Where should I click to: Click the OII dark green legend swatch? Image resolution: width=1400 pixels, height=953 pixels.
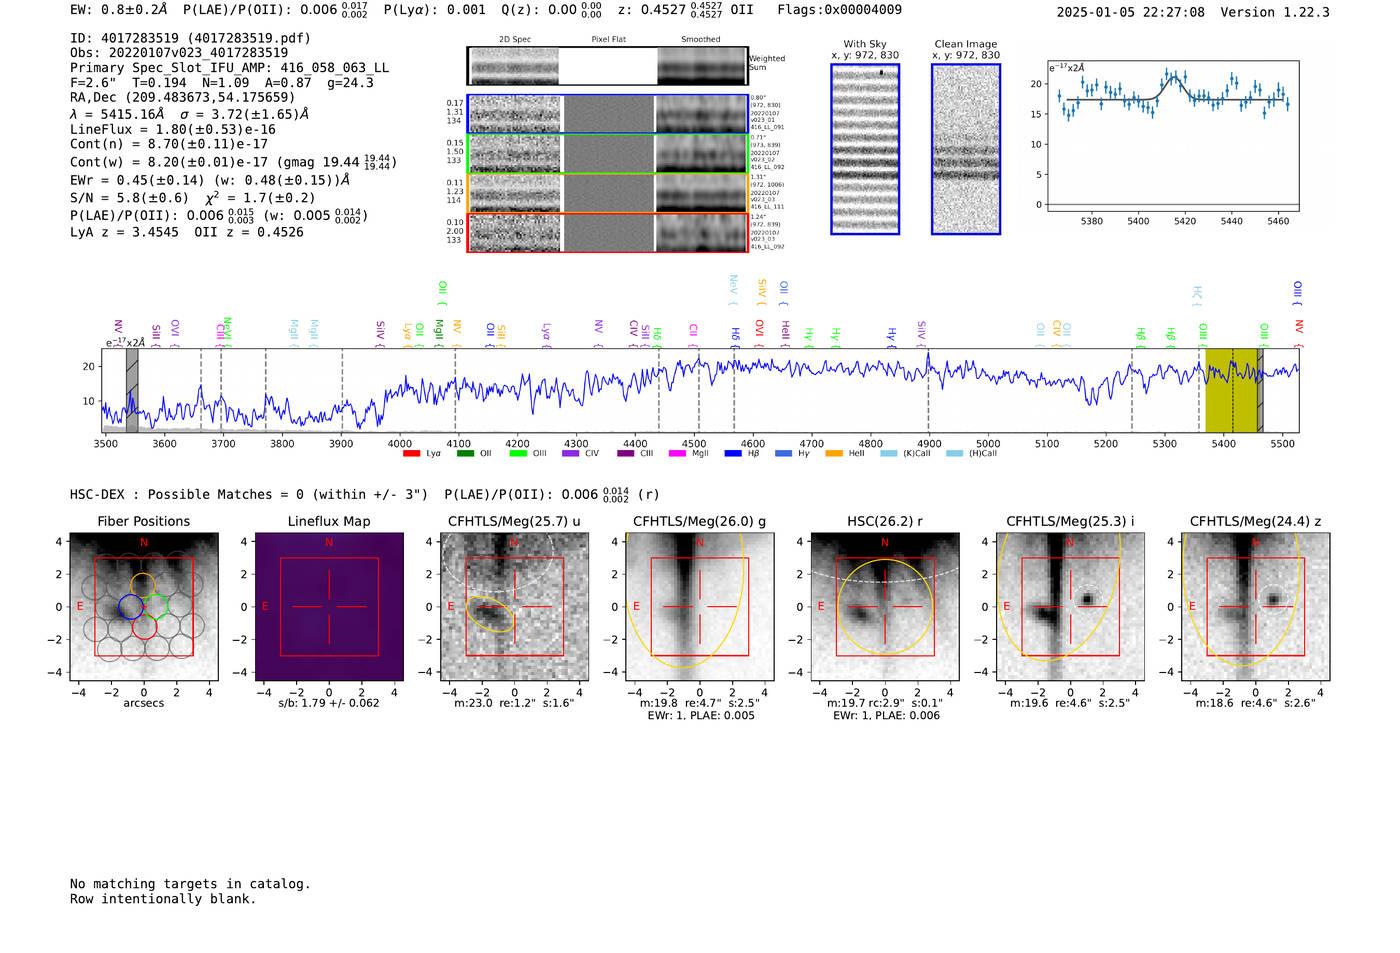[464, 453]
